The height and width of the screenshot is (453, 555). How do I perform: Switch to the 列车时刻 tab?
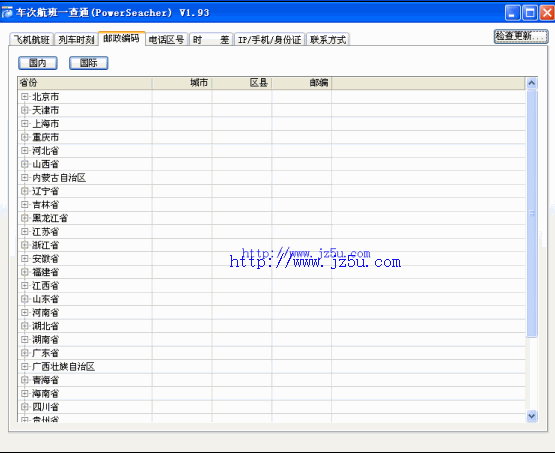(76, 39)
